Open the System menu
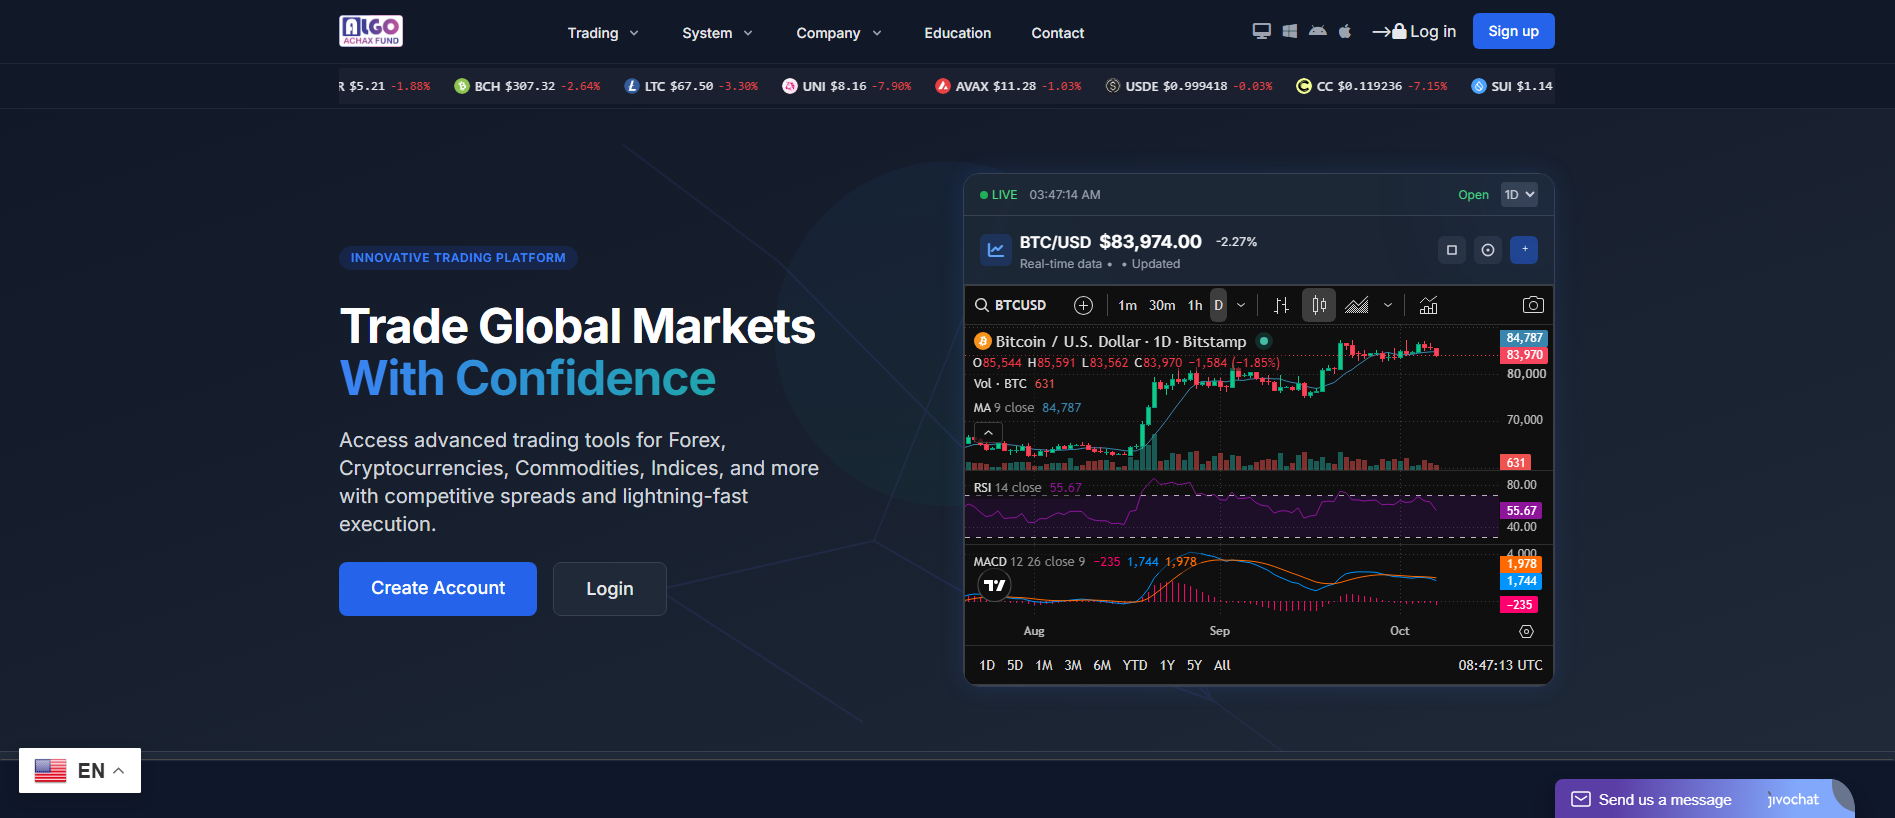Screen dimensions: 1895x818 point(717,33)
